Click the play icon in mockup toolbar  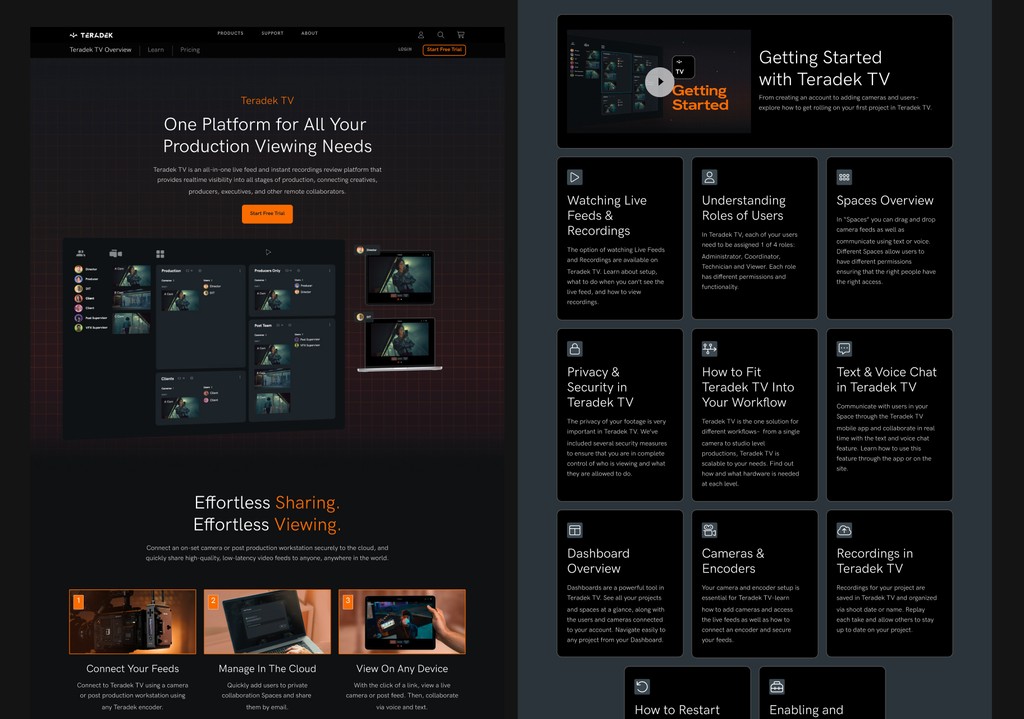coord(268,252)
